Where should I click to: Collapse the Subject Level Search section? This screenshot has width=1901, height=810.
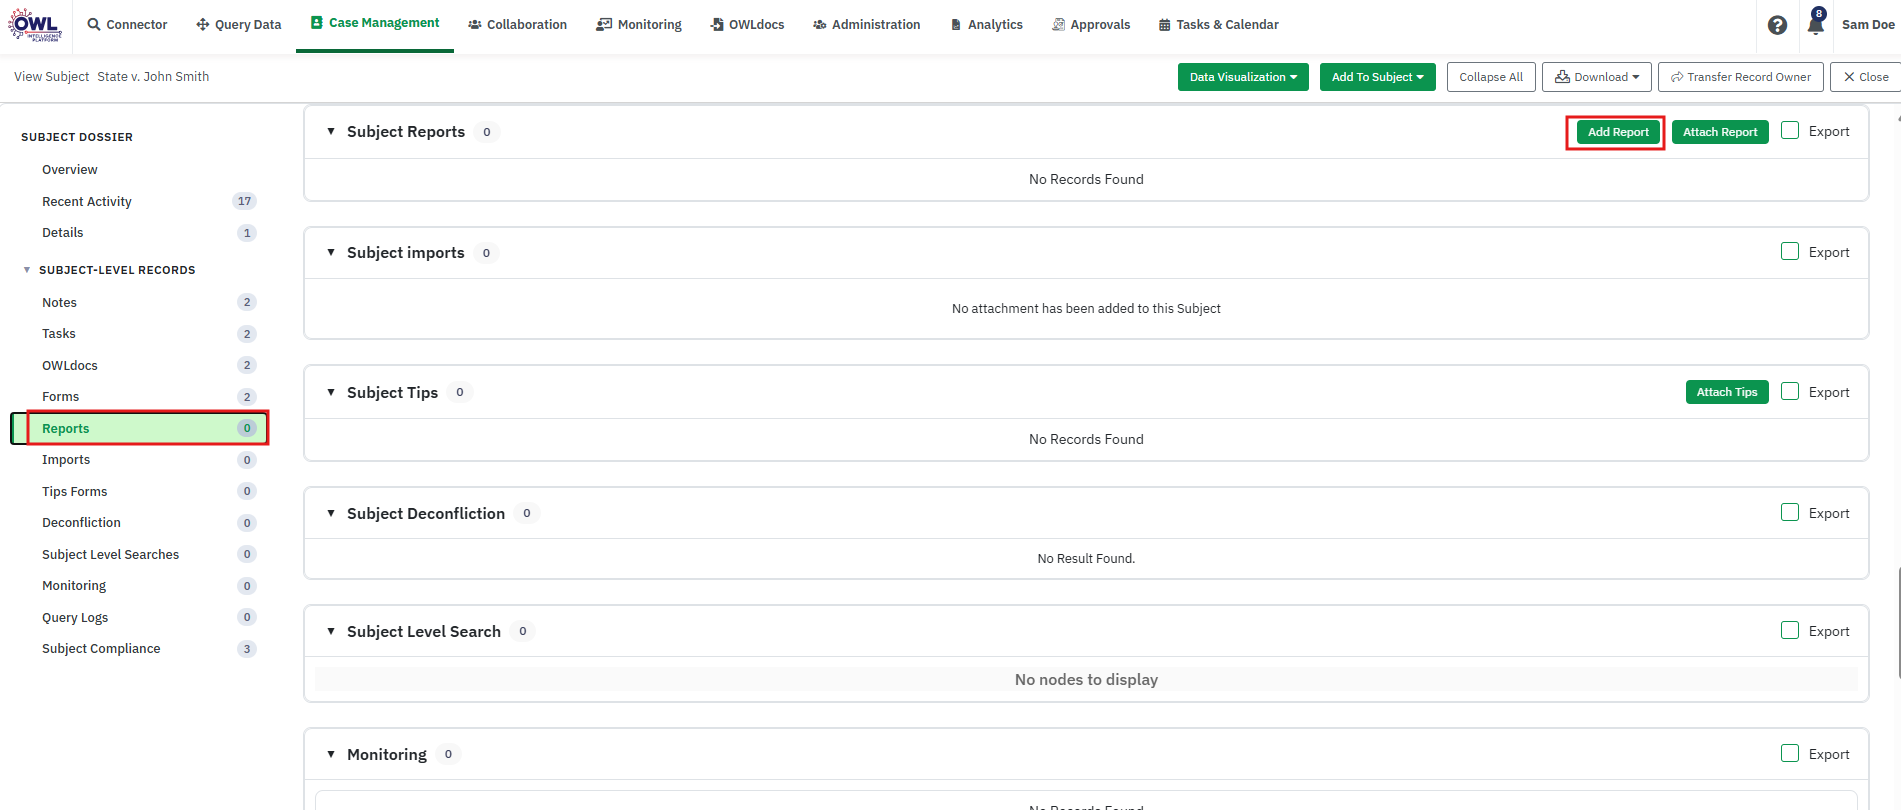331,631
